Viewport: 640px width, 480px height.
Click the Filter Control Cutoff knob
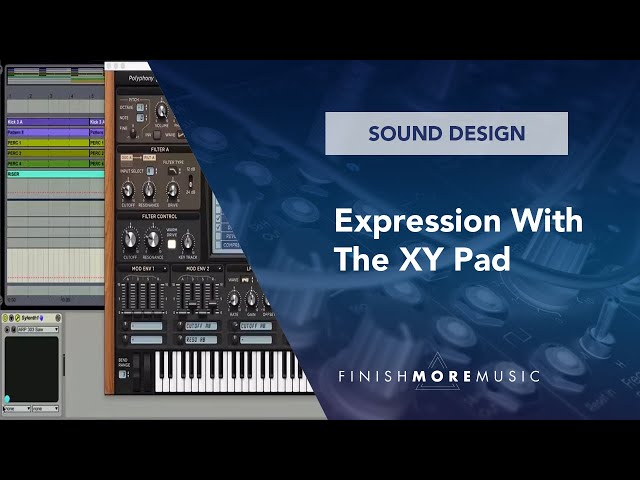tap(130, 240)
